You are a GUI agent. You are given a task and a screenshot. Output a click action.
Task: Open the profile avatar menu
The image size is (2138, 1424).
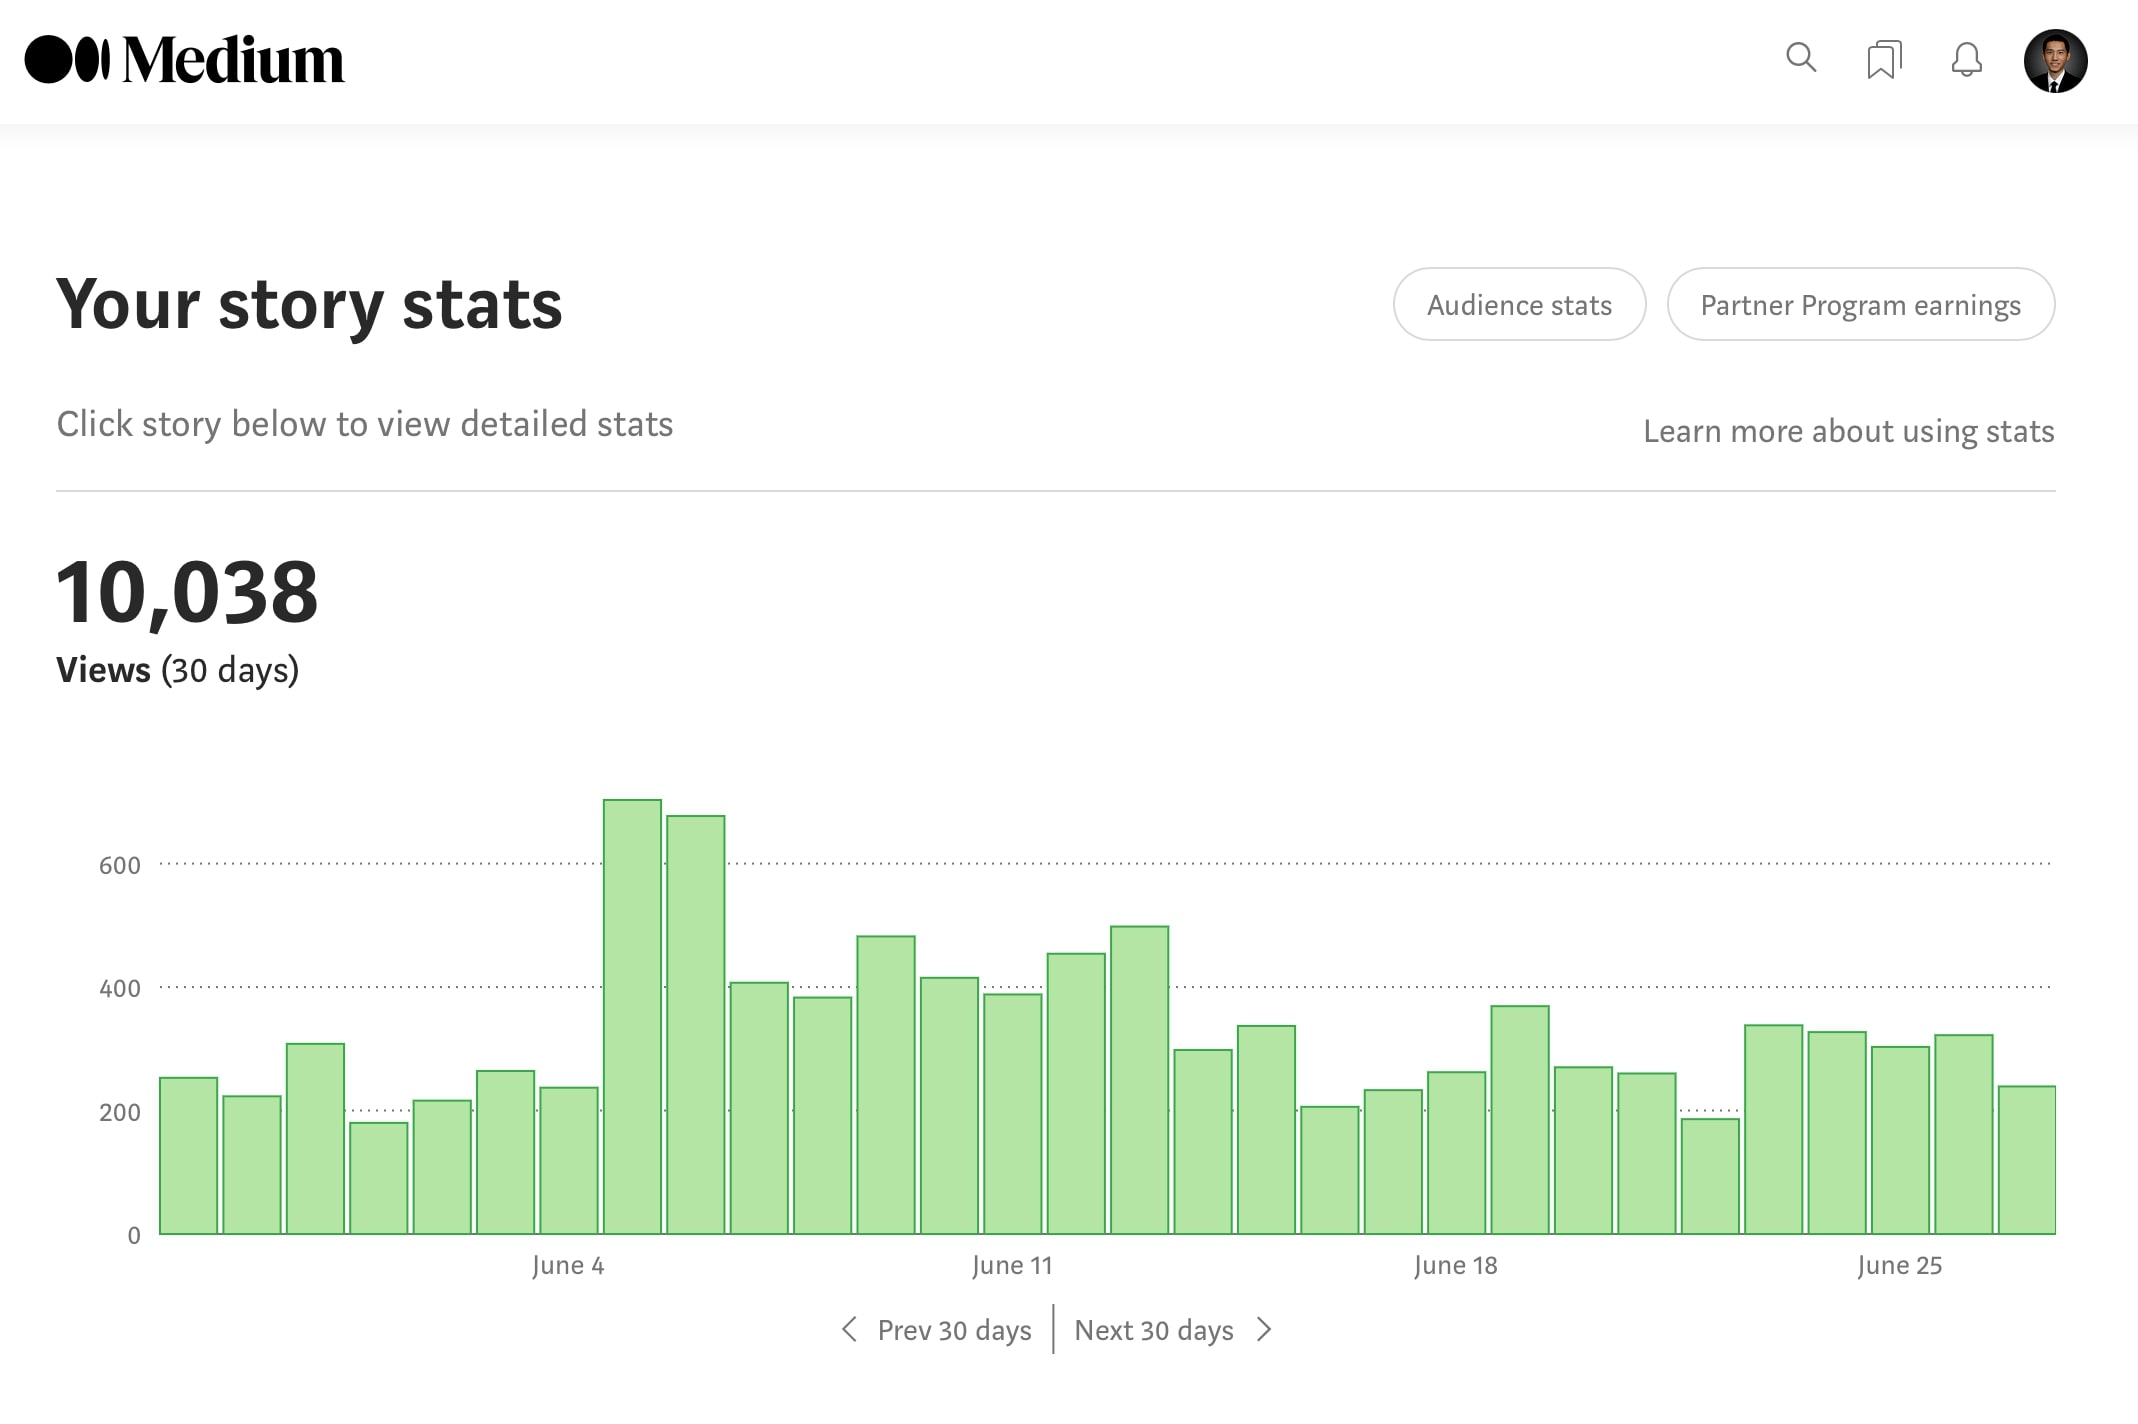point(2055,61)
